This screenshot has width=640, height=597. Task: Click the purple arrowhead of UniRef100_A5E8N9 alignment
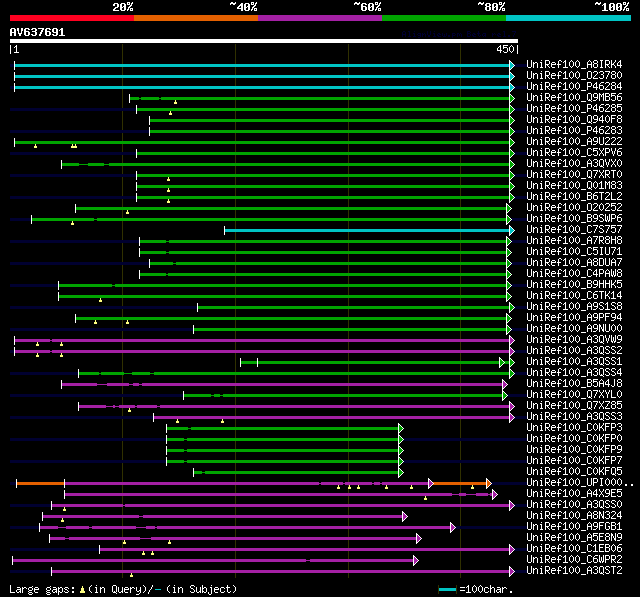[418, 539]
